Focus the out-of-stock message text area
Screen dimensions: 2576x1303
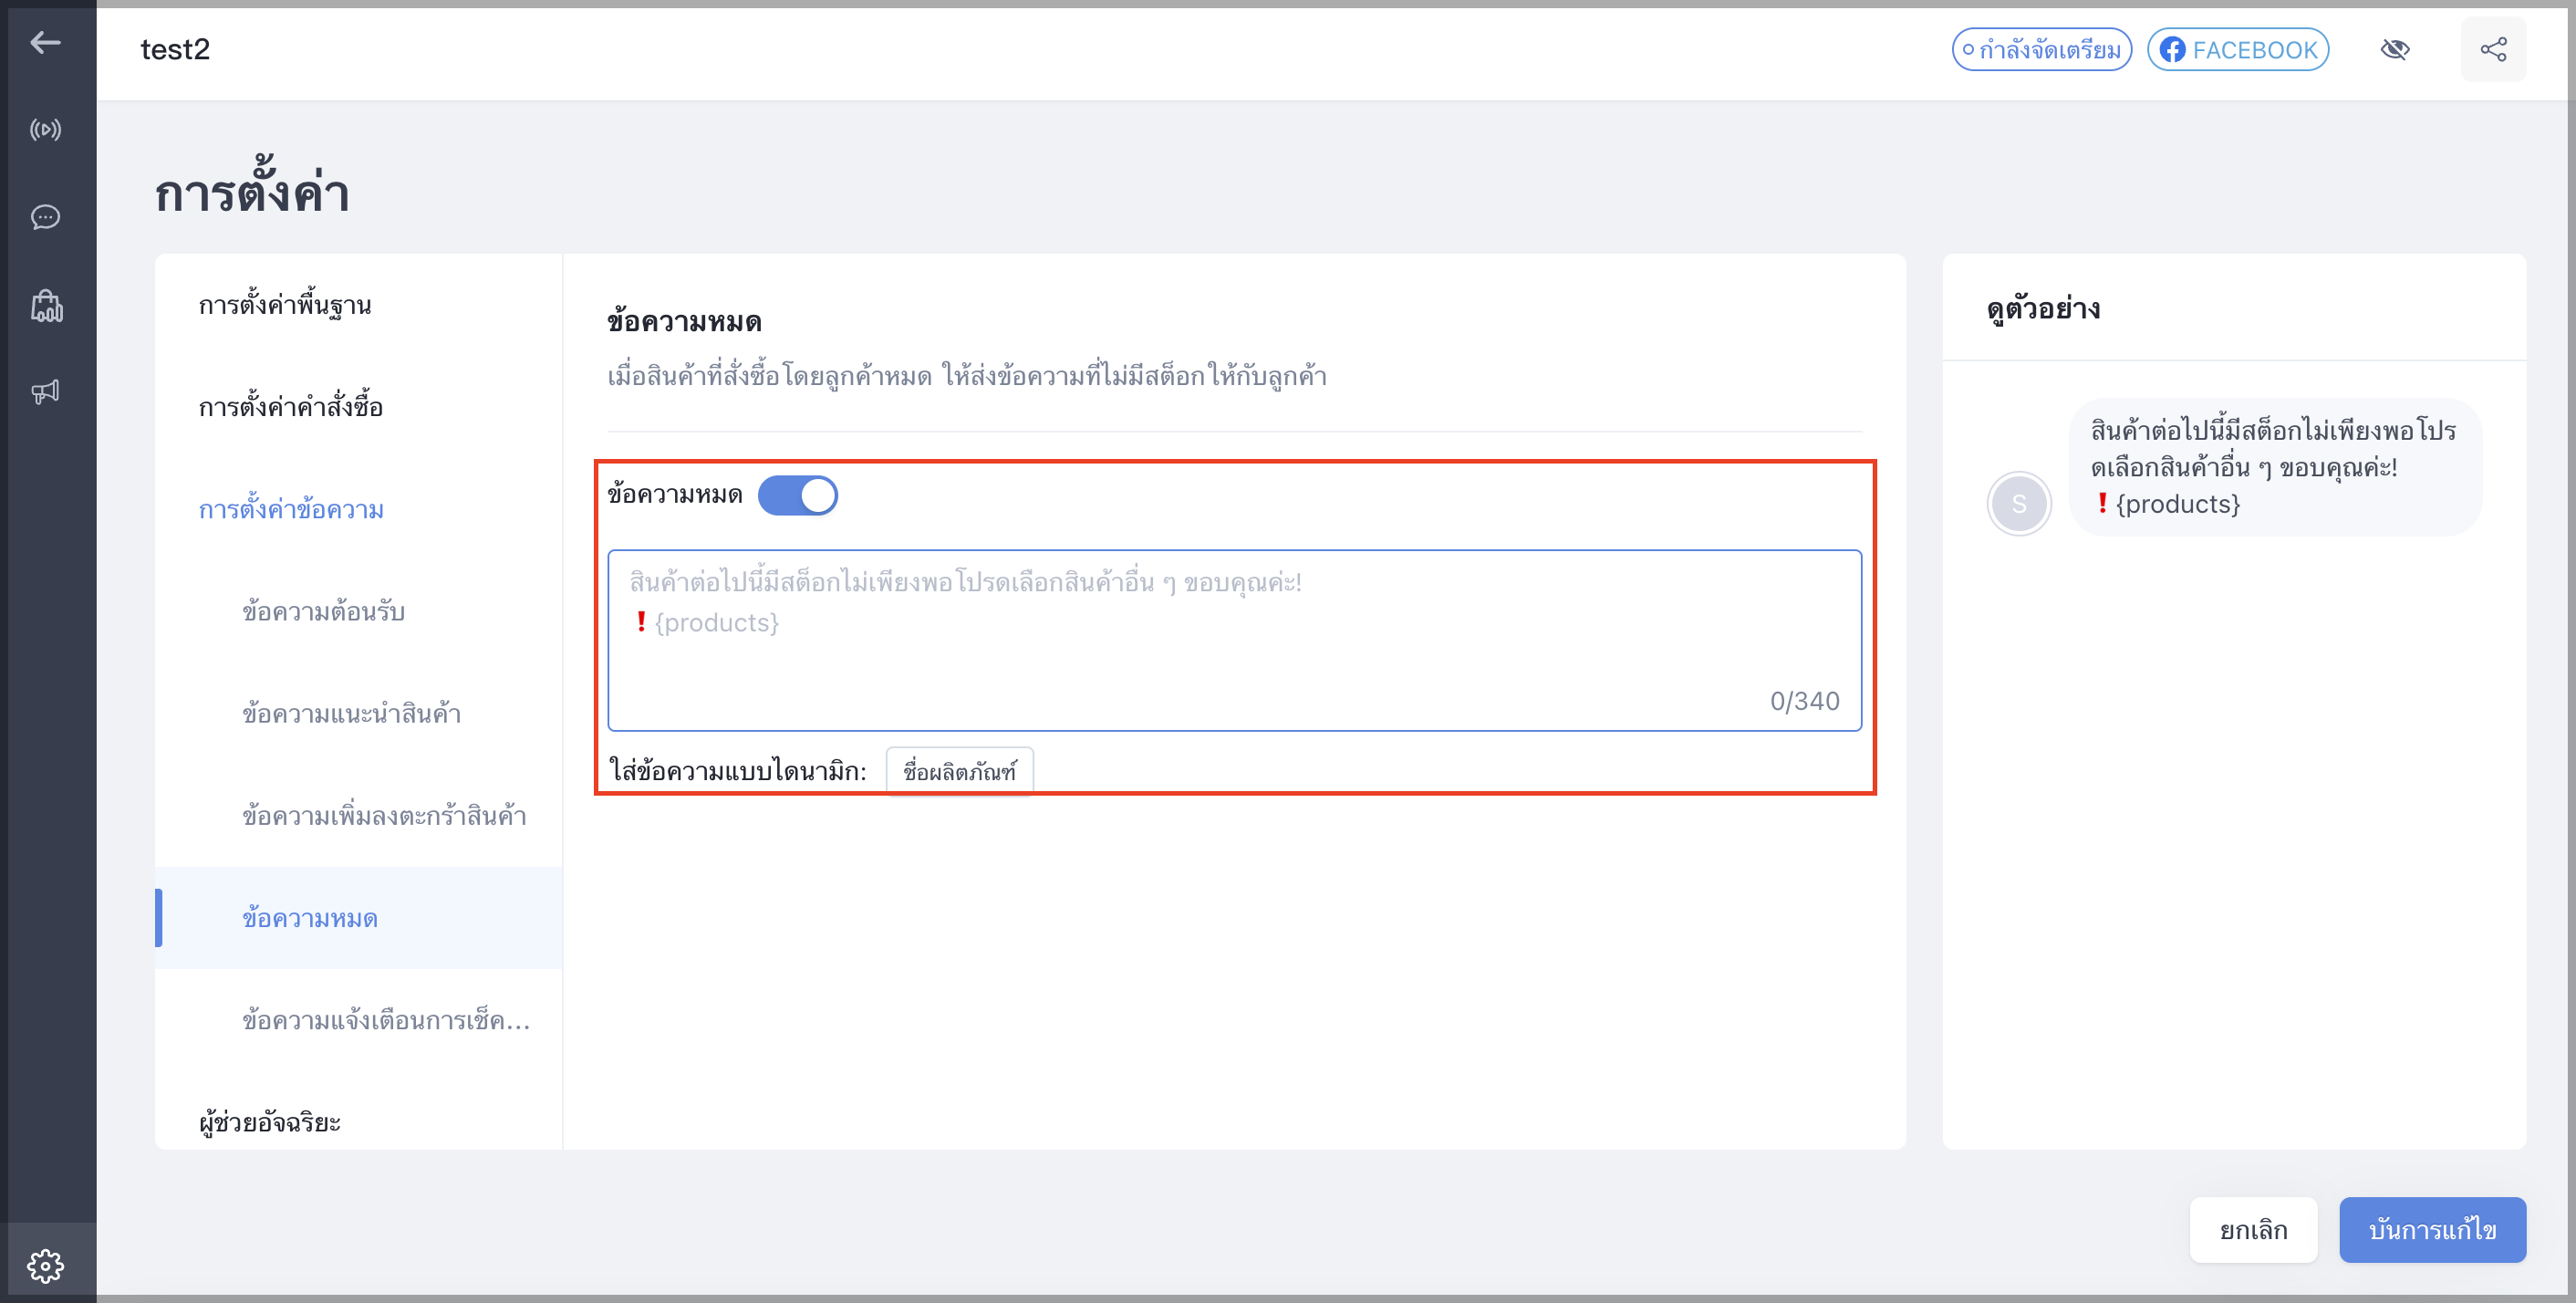[1234, 640]
